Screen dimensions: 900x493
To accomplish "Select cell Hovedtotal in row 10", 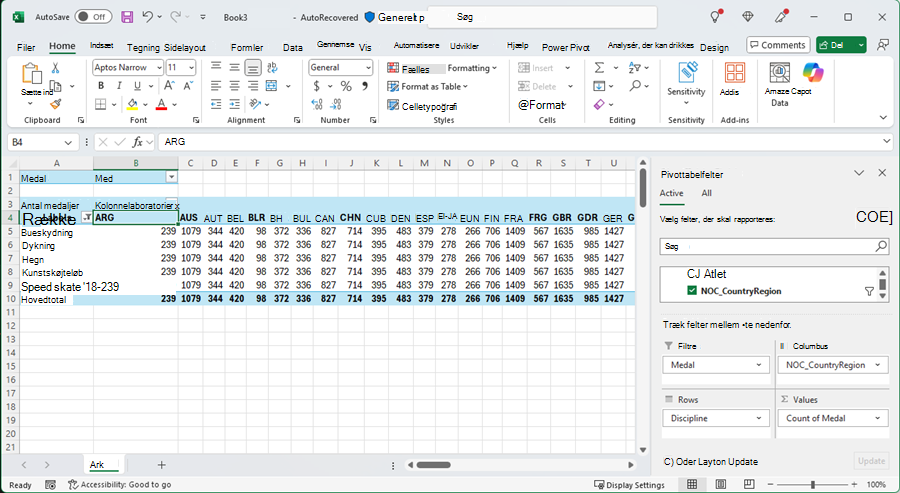I will [x=56, y=300].
